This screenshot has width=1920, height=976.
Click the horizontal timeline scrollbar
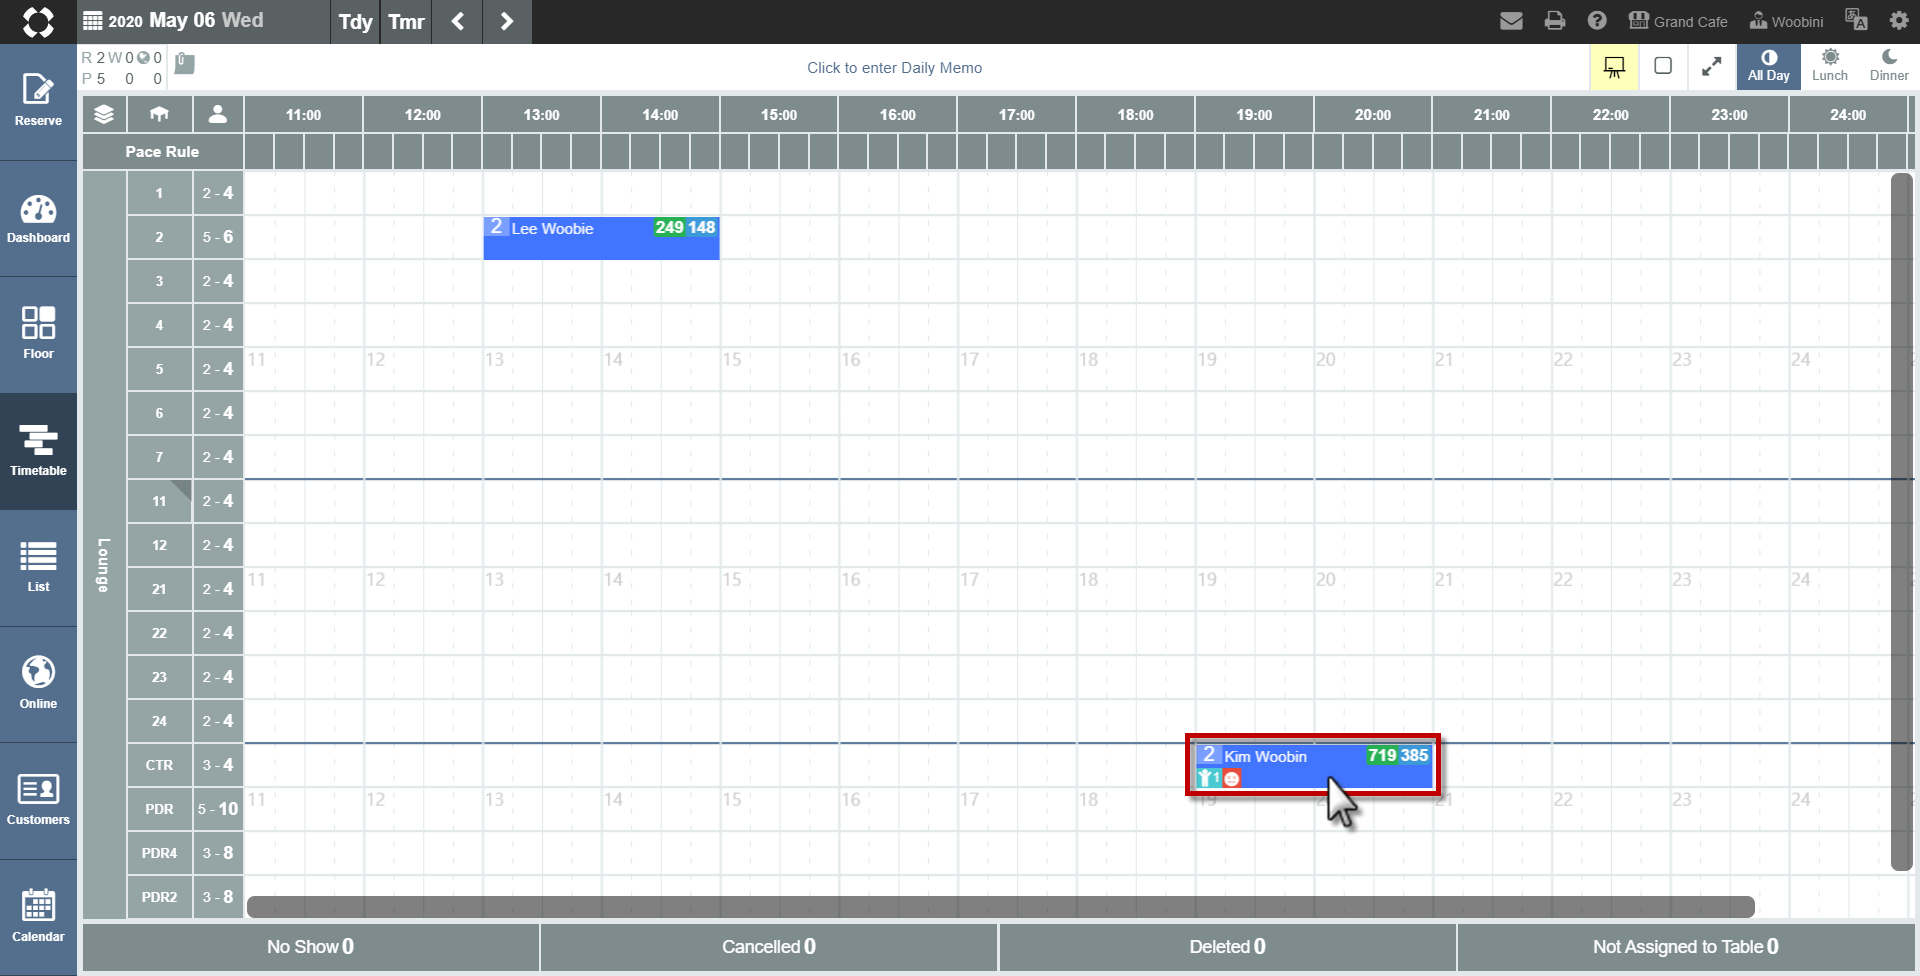point(1000,907)
